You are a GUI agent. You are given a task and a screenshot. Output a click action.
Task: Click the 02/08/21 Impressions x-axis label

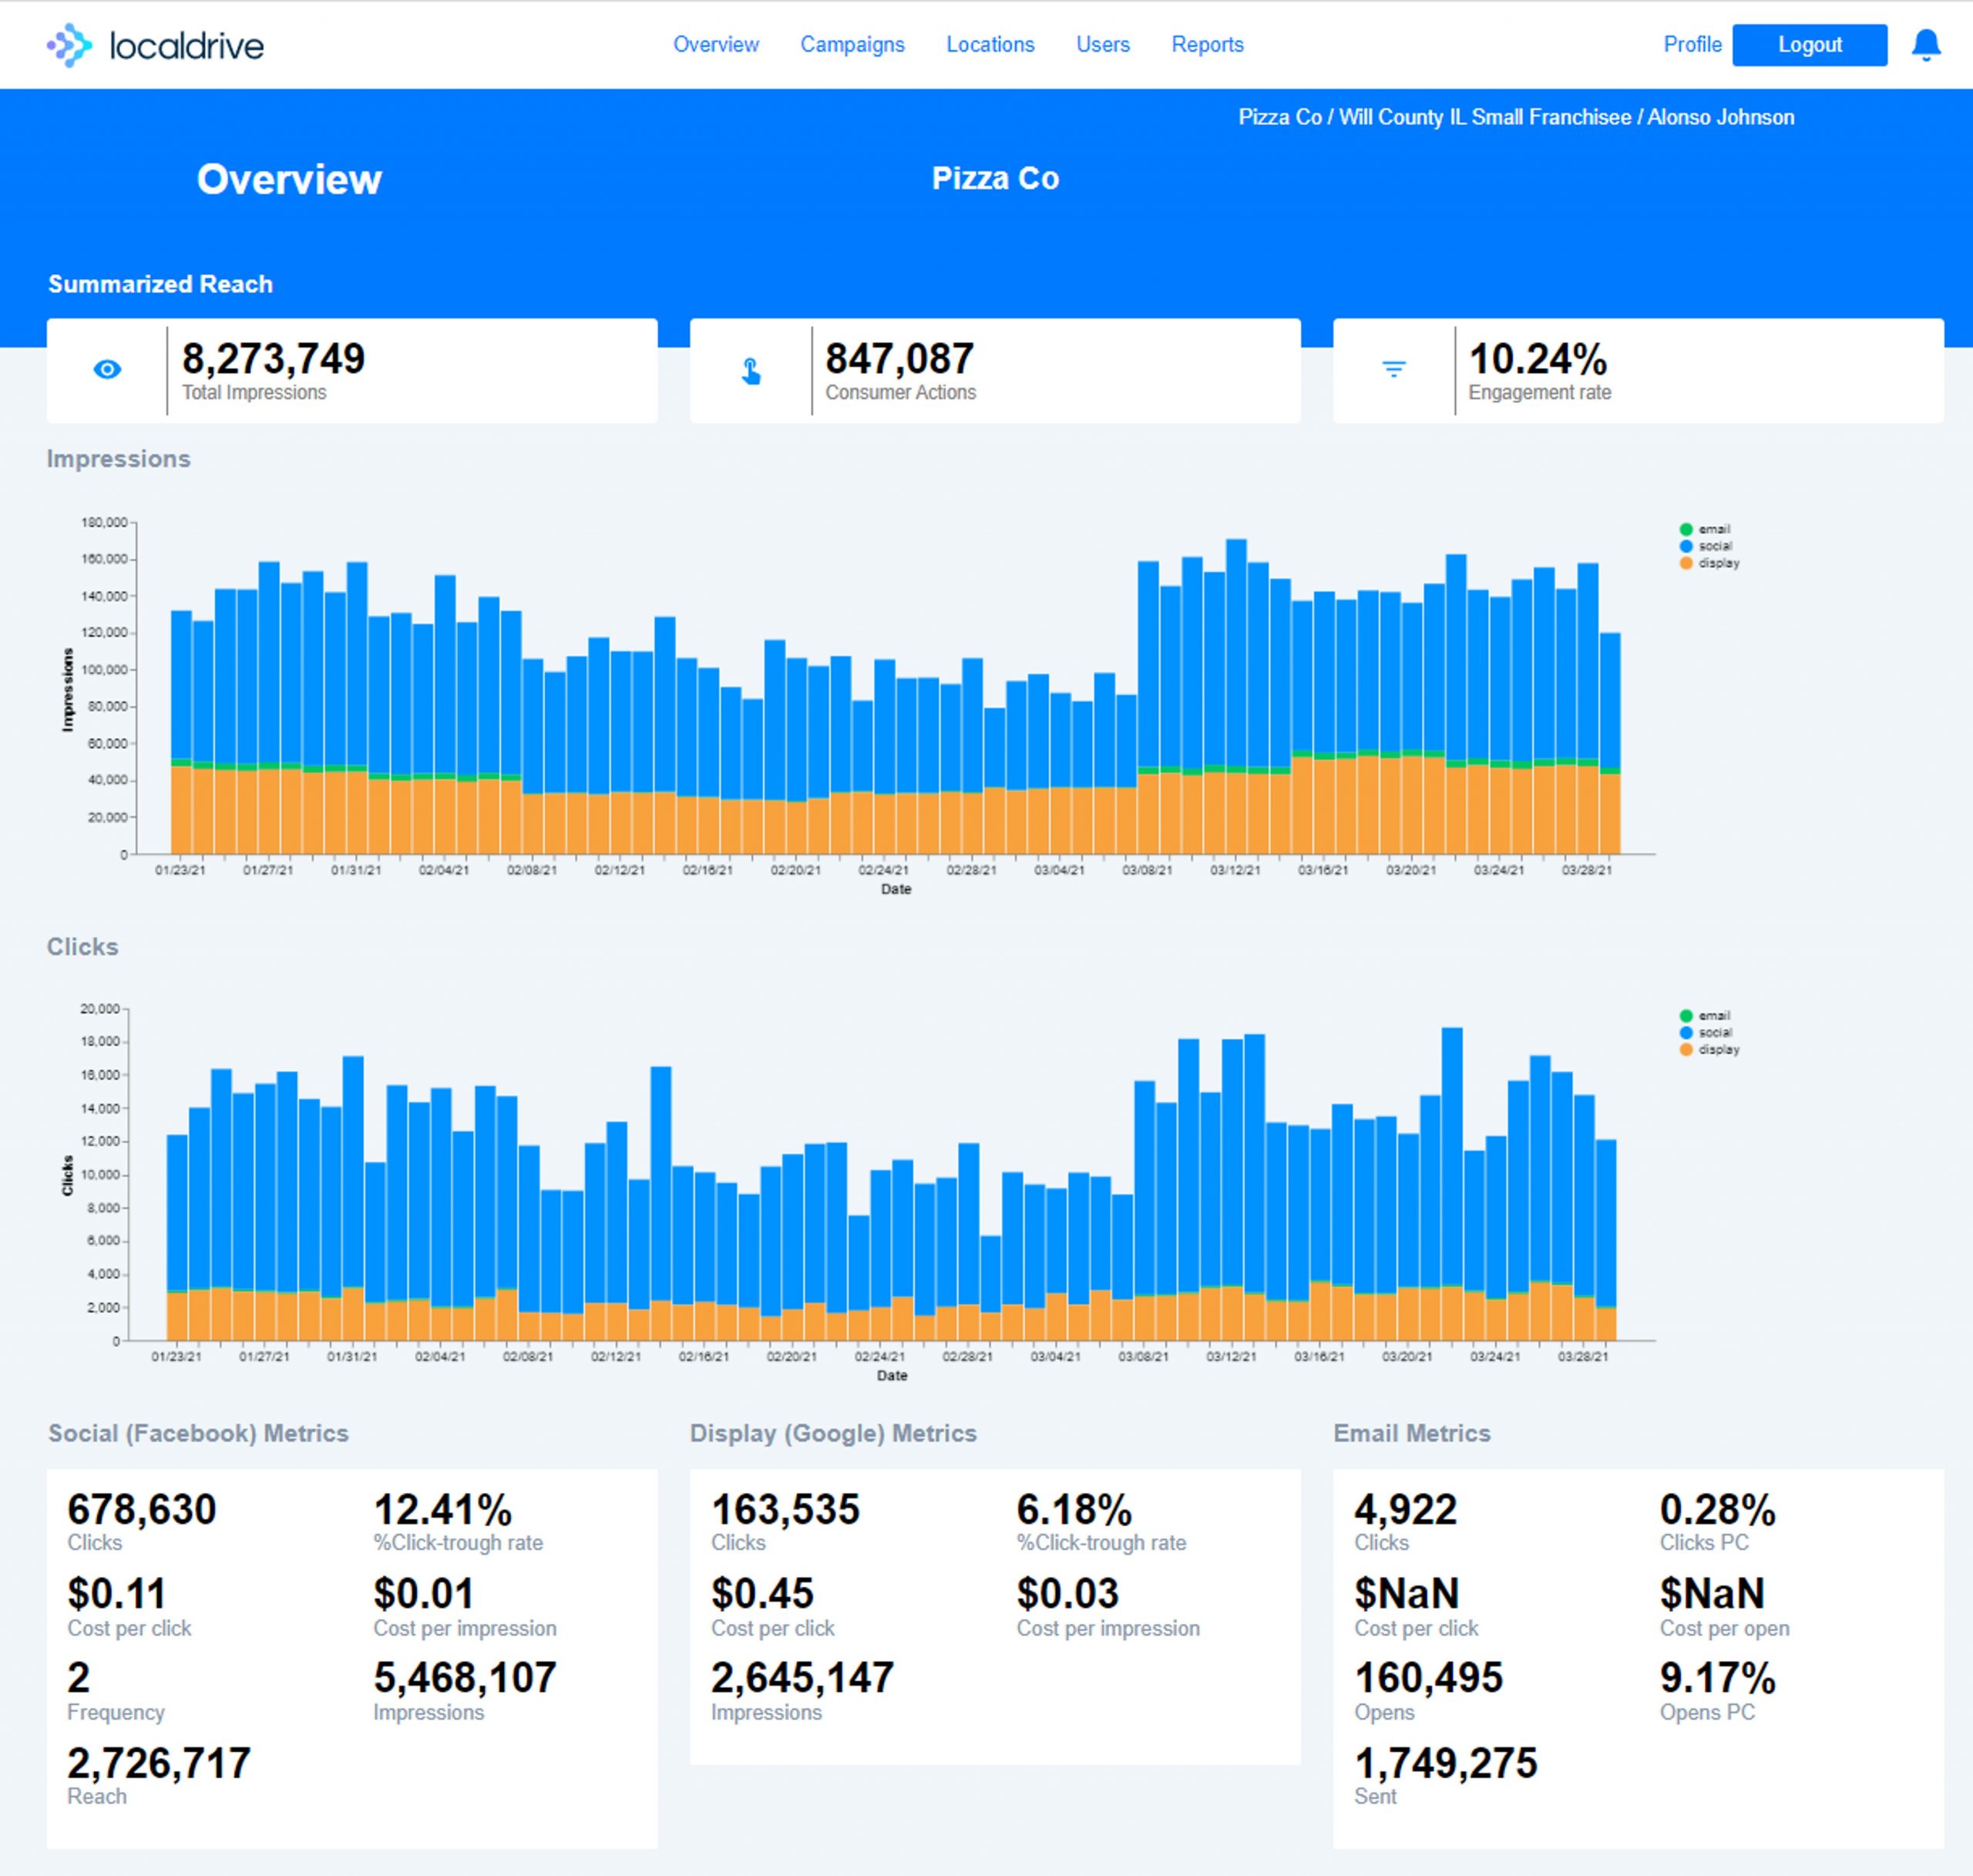pos(532,870)
